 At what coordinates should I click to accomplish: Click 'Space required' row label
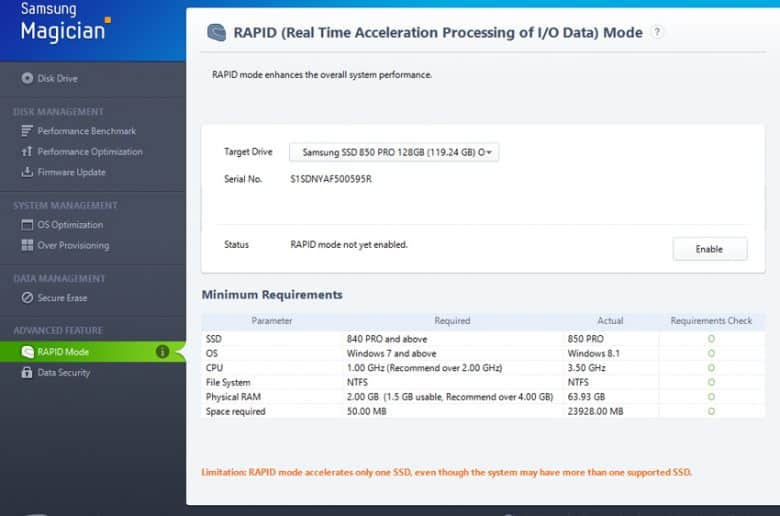click(235, 412)
